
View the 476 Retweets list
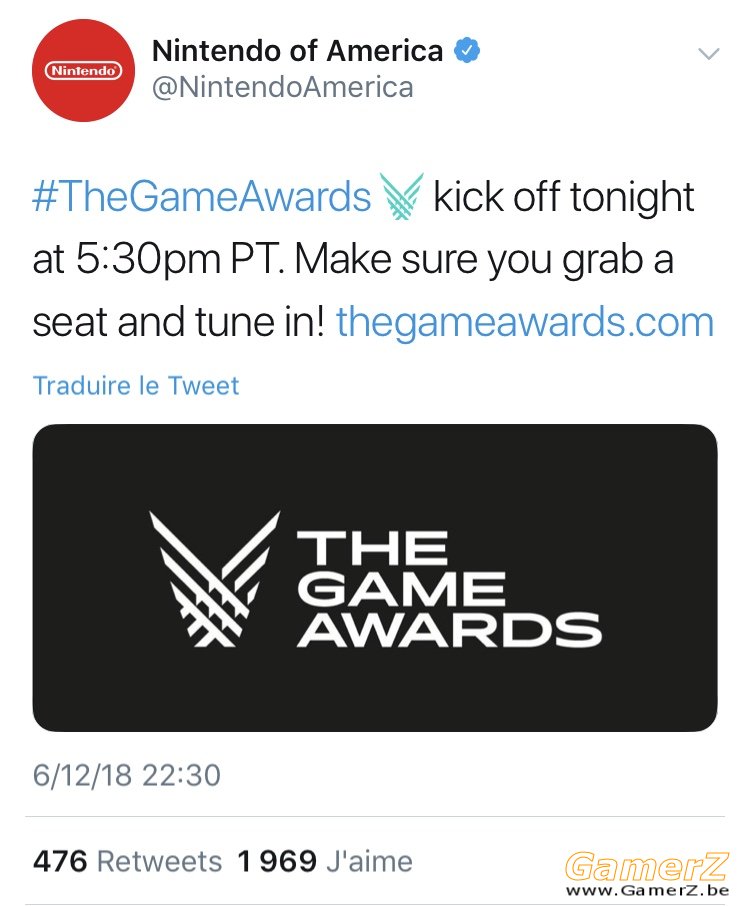tap(128, 861)
